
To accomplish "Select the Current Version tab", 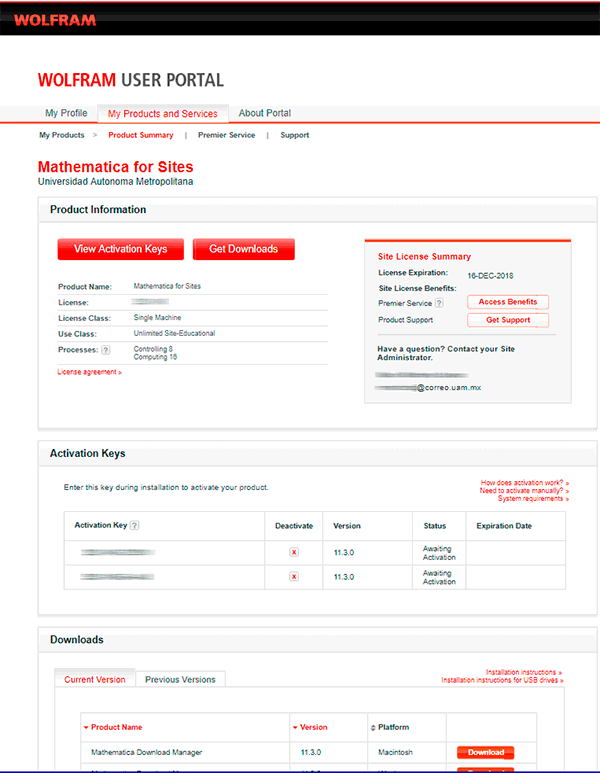I will (x=95, y=679).
